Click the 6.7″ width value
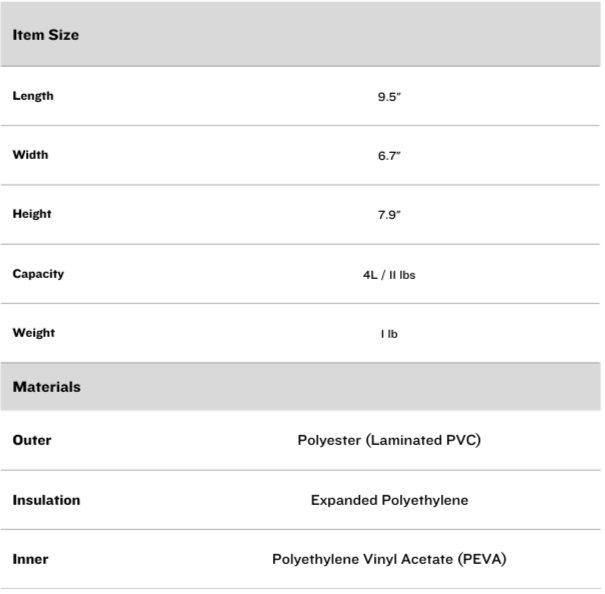Screen dimensions: 605x594 pos(389,156)
